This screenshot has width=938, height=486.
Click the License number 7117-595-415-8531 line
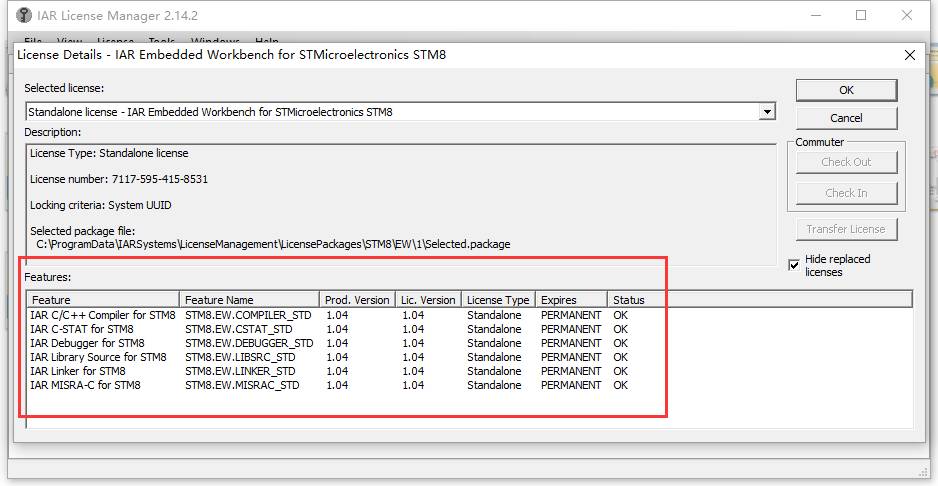119,179
